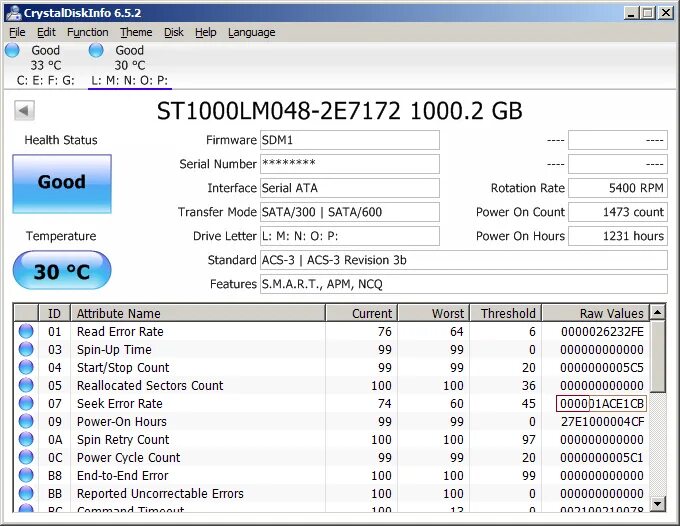Open the Function menu

tap(88, 33)
